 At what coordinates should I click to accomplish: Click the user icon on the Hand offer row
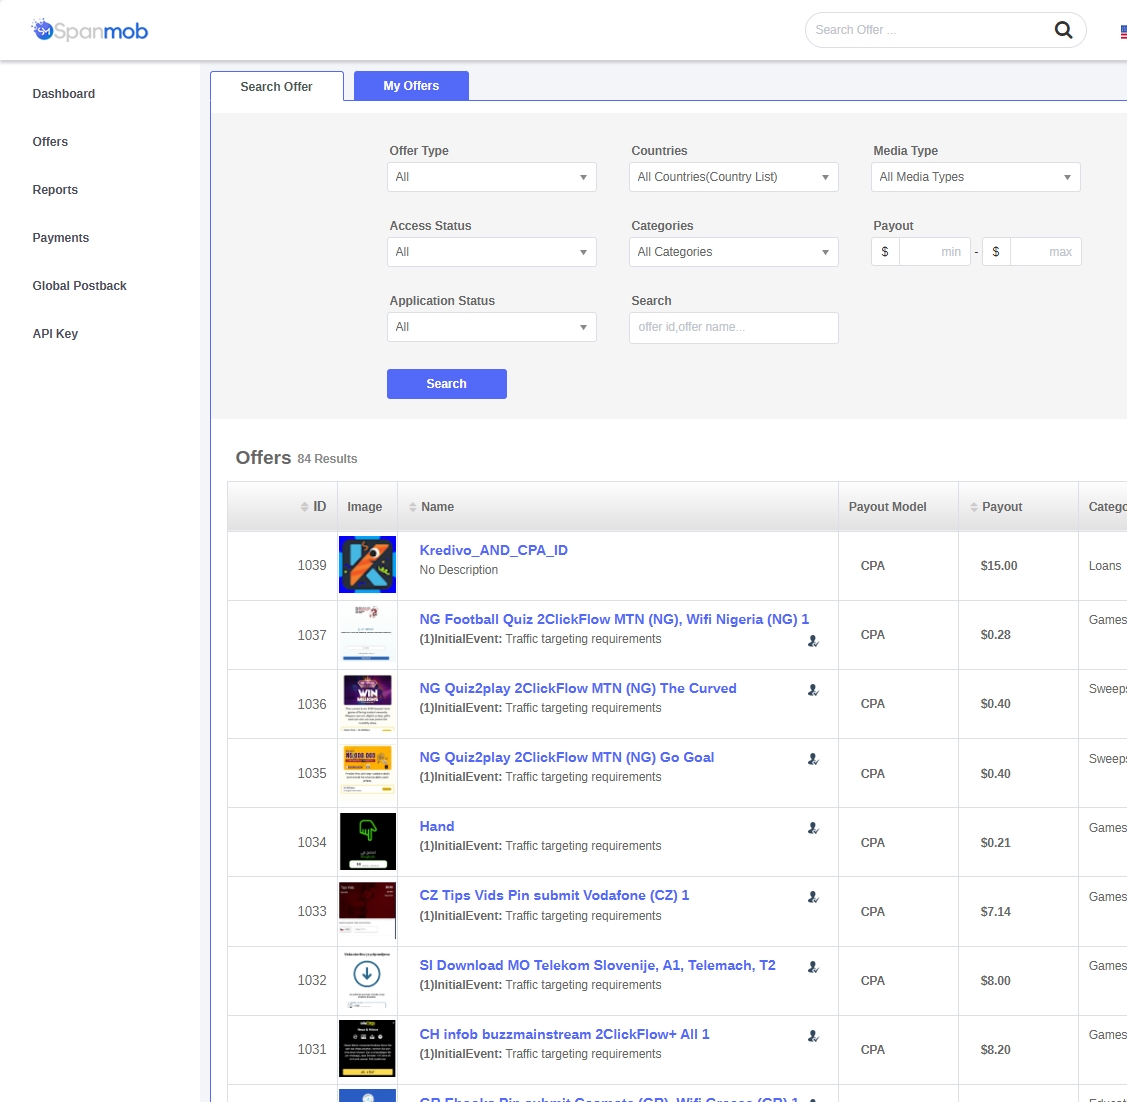(813, 828)
